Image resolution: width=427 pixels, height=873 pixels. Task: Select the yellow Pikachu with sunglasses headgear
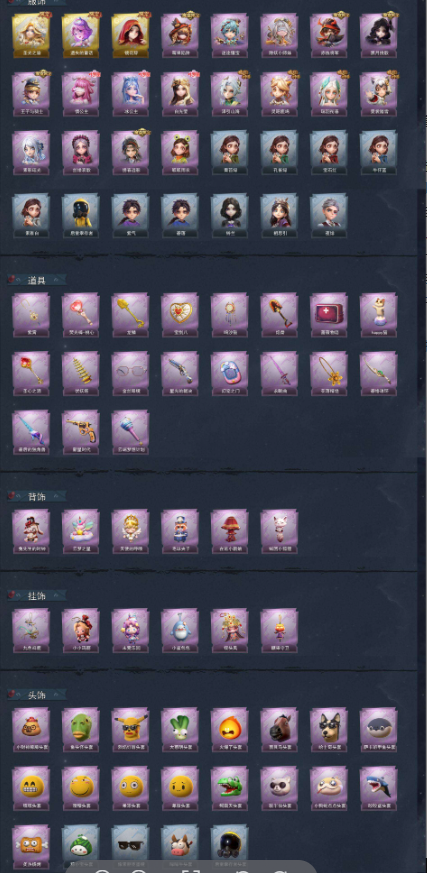coord(130,730)
